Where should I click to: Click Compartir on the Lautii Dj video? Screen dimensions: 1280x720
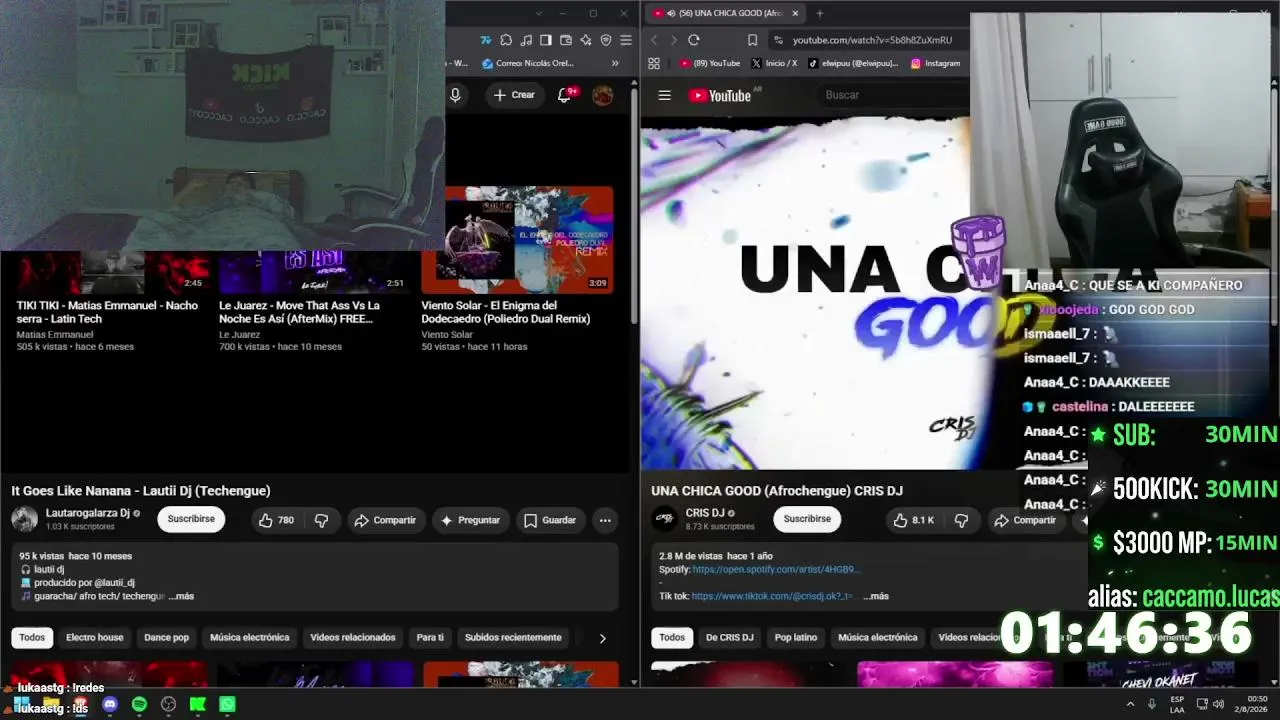(385, 520)
